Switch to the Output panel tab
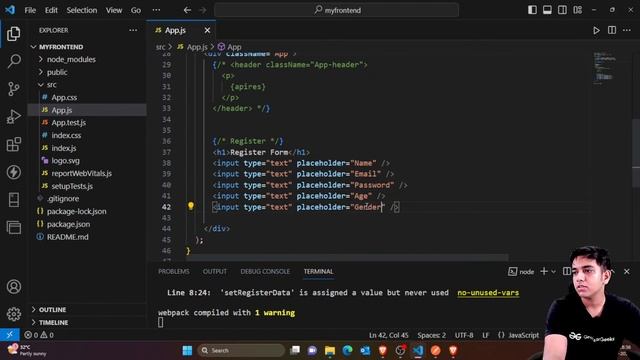The width and height of the screenshot is (640, 360). coord(215,271)
